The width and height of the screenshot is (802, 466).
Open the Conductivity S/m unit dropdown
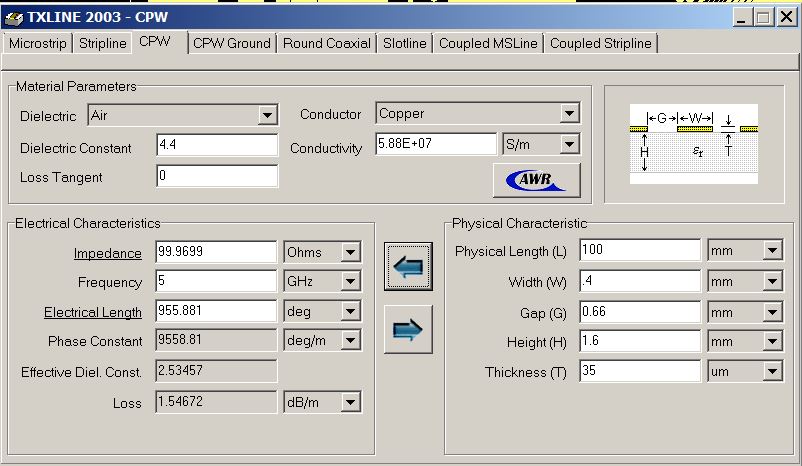[569, 144]
